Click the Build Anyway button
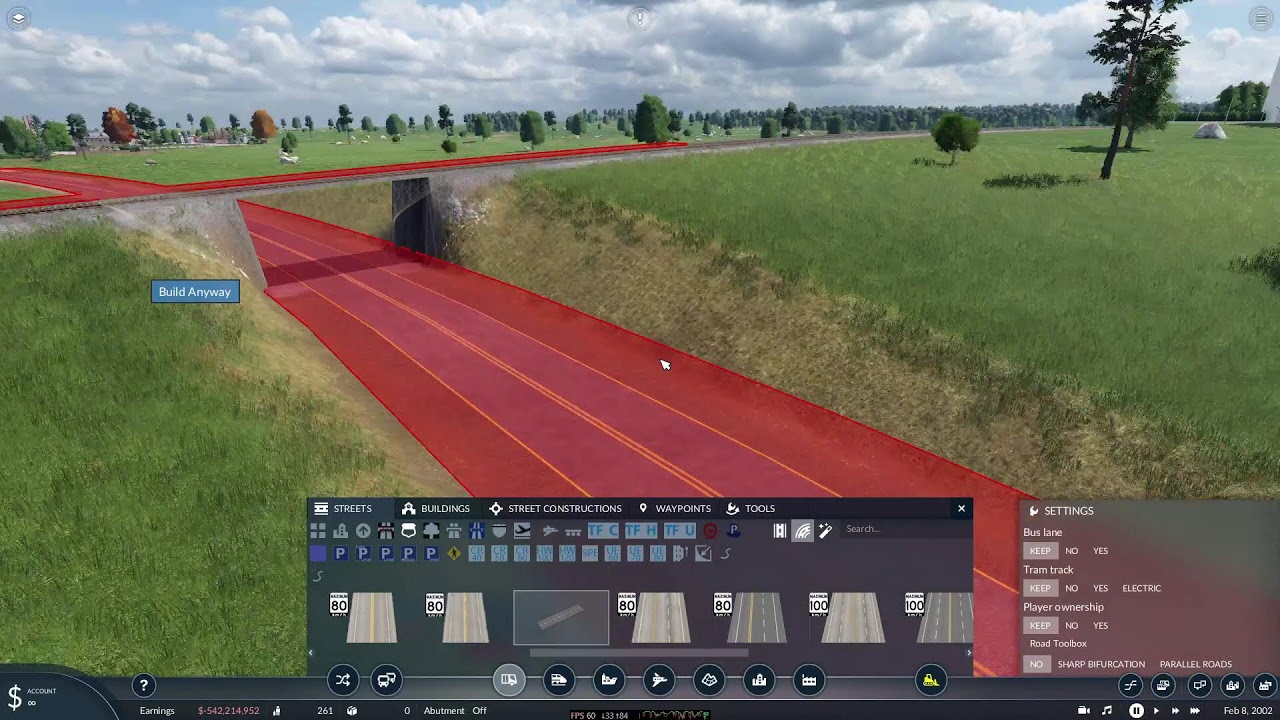The width and height of the screenshot is (1280, 720). [x=195, y=292]
